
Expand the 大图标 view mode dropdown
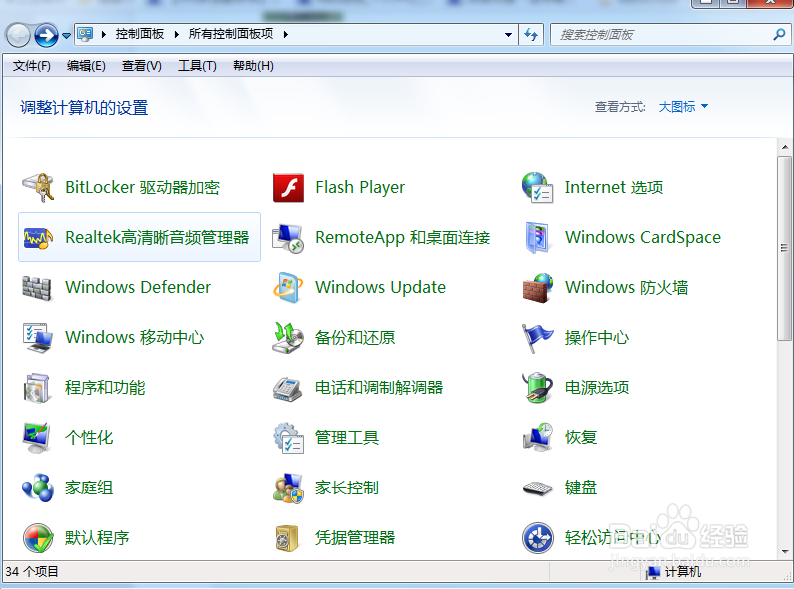pos(683,107)
